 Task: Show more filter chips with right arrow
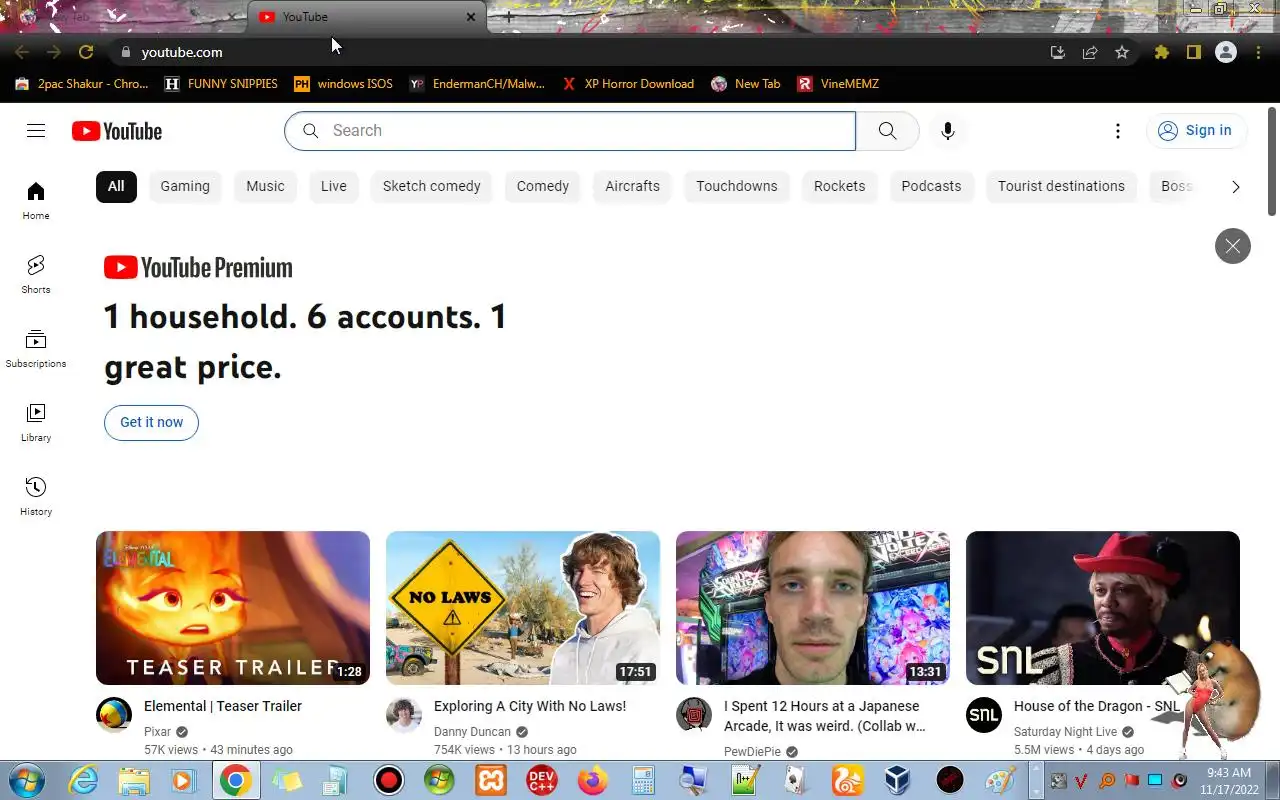click(1236, 187)
